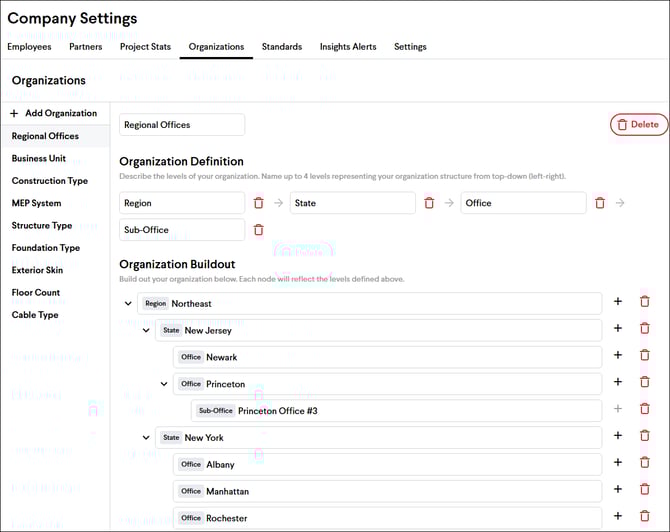This screenshot has width=670, height=532.
Task: Delete the Sub-Office level definition
Action: pyautogui.click(x=258, y=230)
